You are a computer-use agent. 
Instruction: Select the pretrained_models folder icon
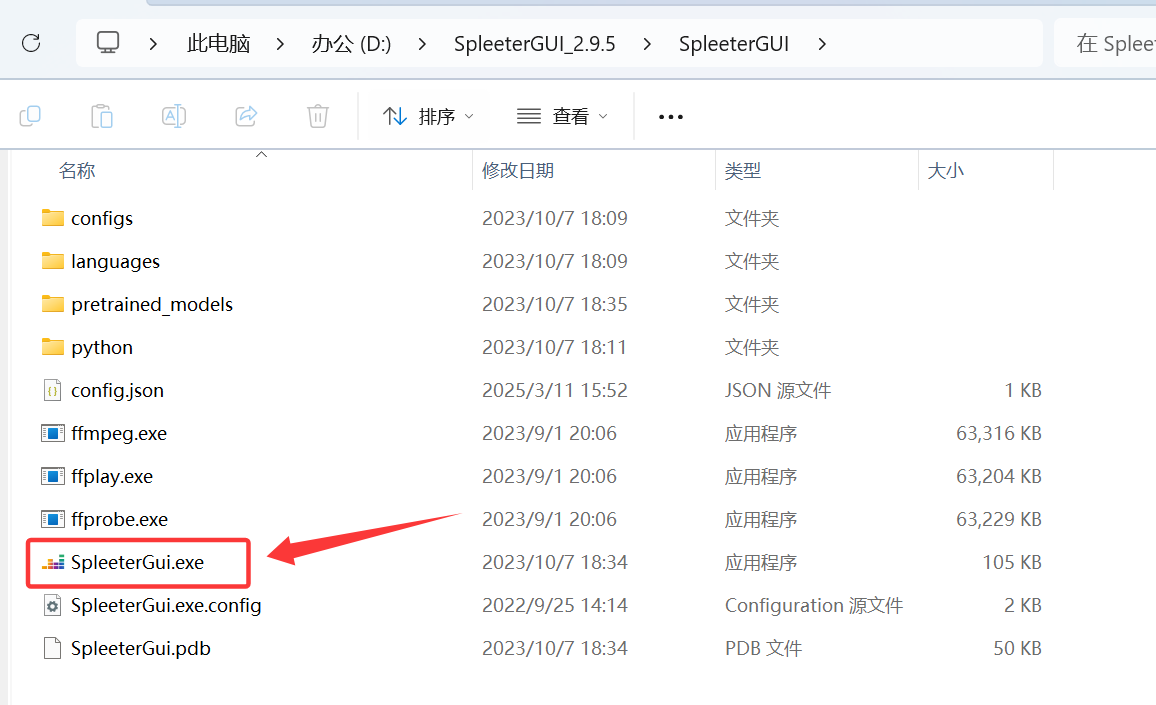tap(52, 304)
